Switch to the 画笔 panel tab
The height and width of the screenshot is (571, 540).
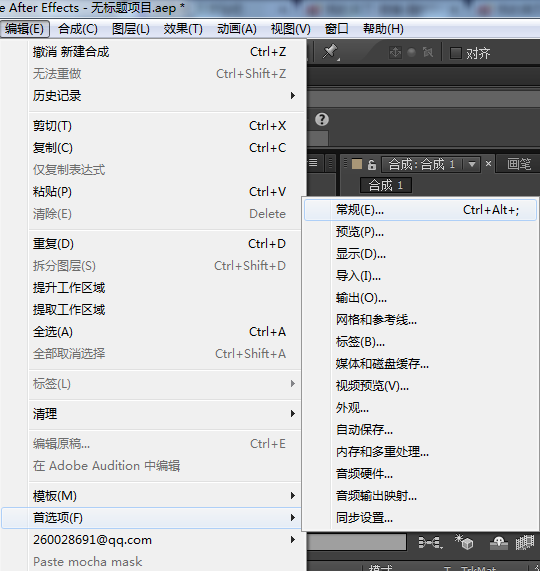pos(519,164)
